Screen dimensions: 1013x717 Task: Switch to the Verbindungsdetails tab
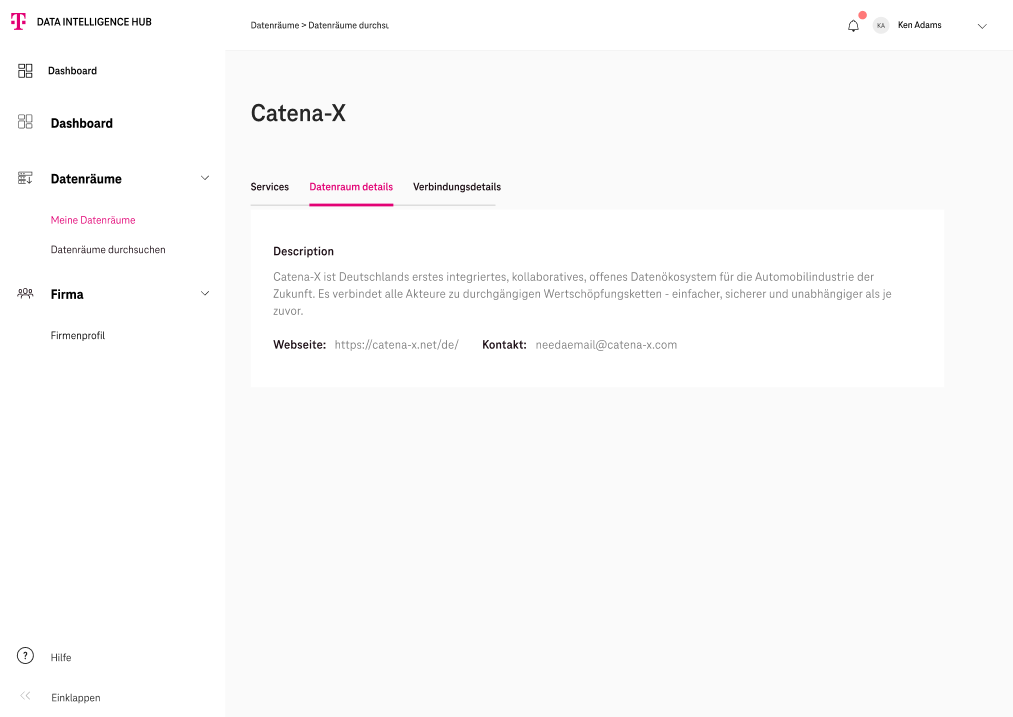[x=457, y=187]
